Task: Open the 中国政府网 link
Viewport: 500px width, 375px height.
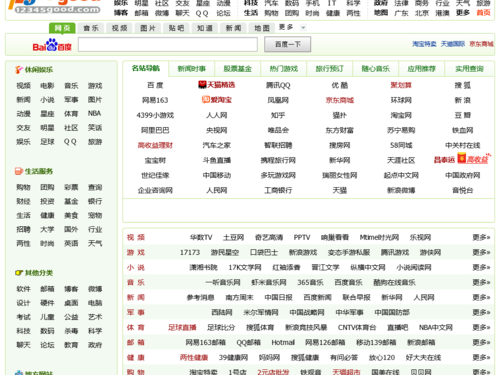Action: click(x=463, y=175)
